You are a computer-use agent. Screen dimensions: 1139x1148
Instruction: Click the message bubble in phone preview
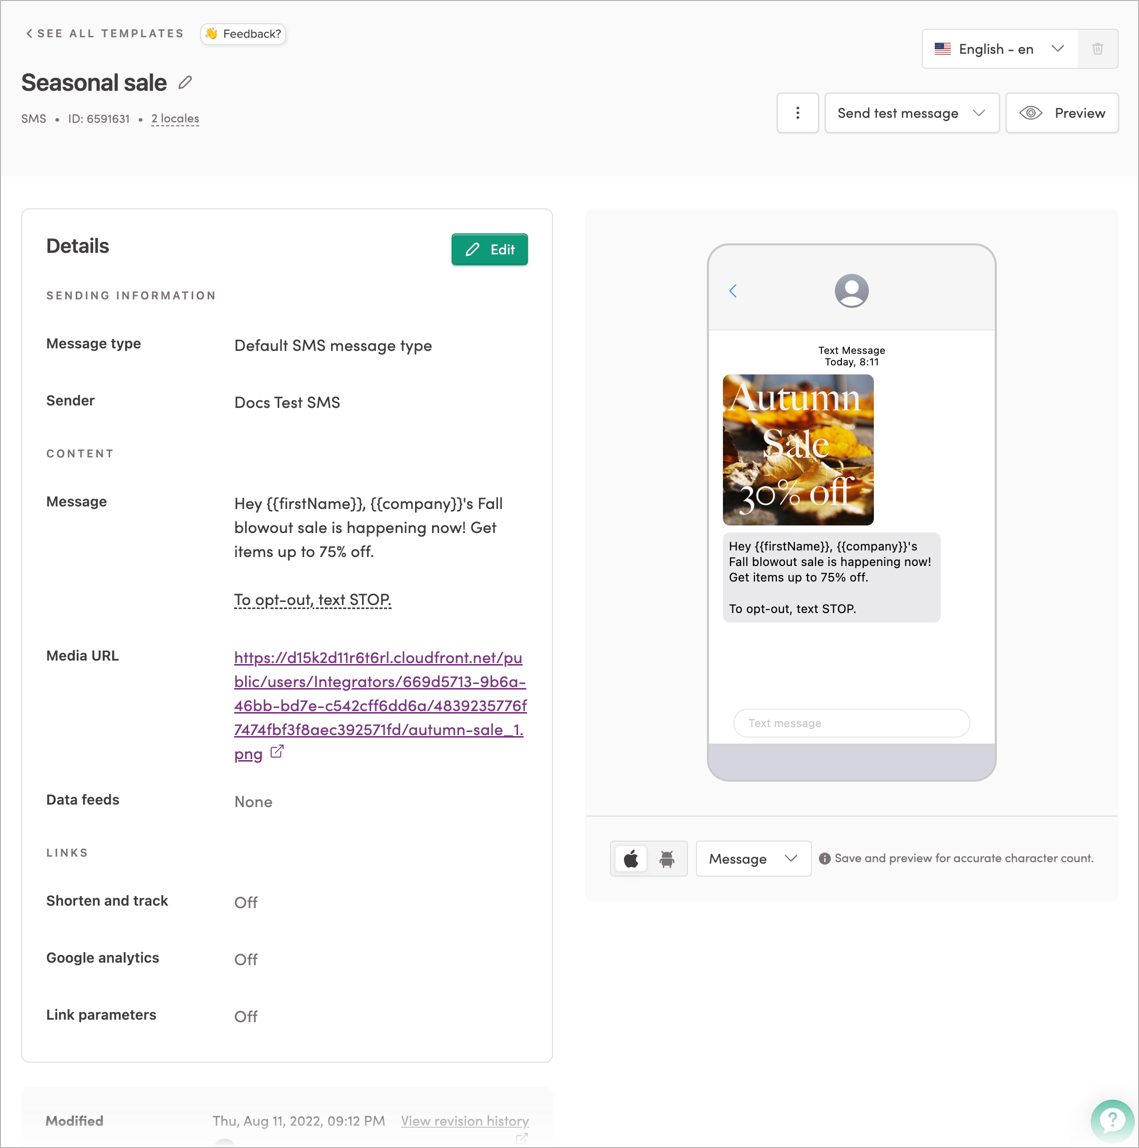[831, 577]
